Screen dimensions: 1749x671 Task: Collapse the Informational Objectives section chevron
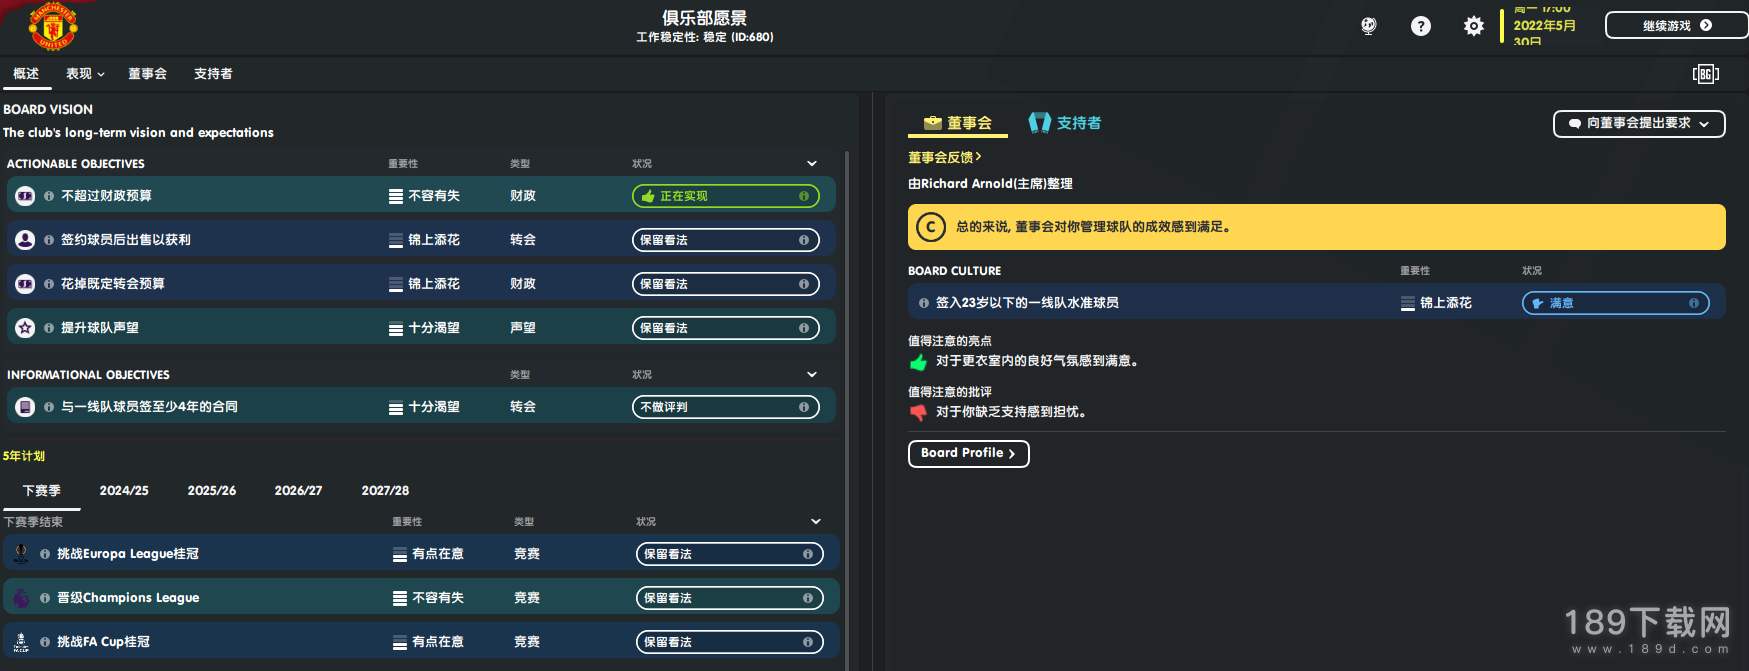point(812,375)
